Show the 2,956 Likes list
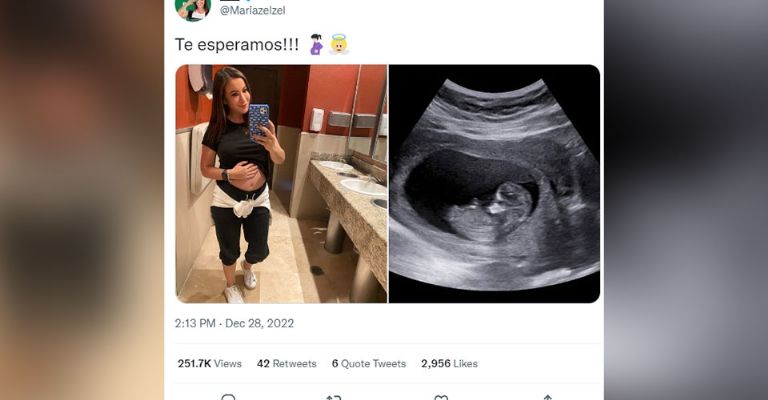 coord(449,364)
